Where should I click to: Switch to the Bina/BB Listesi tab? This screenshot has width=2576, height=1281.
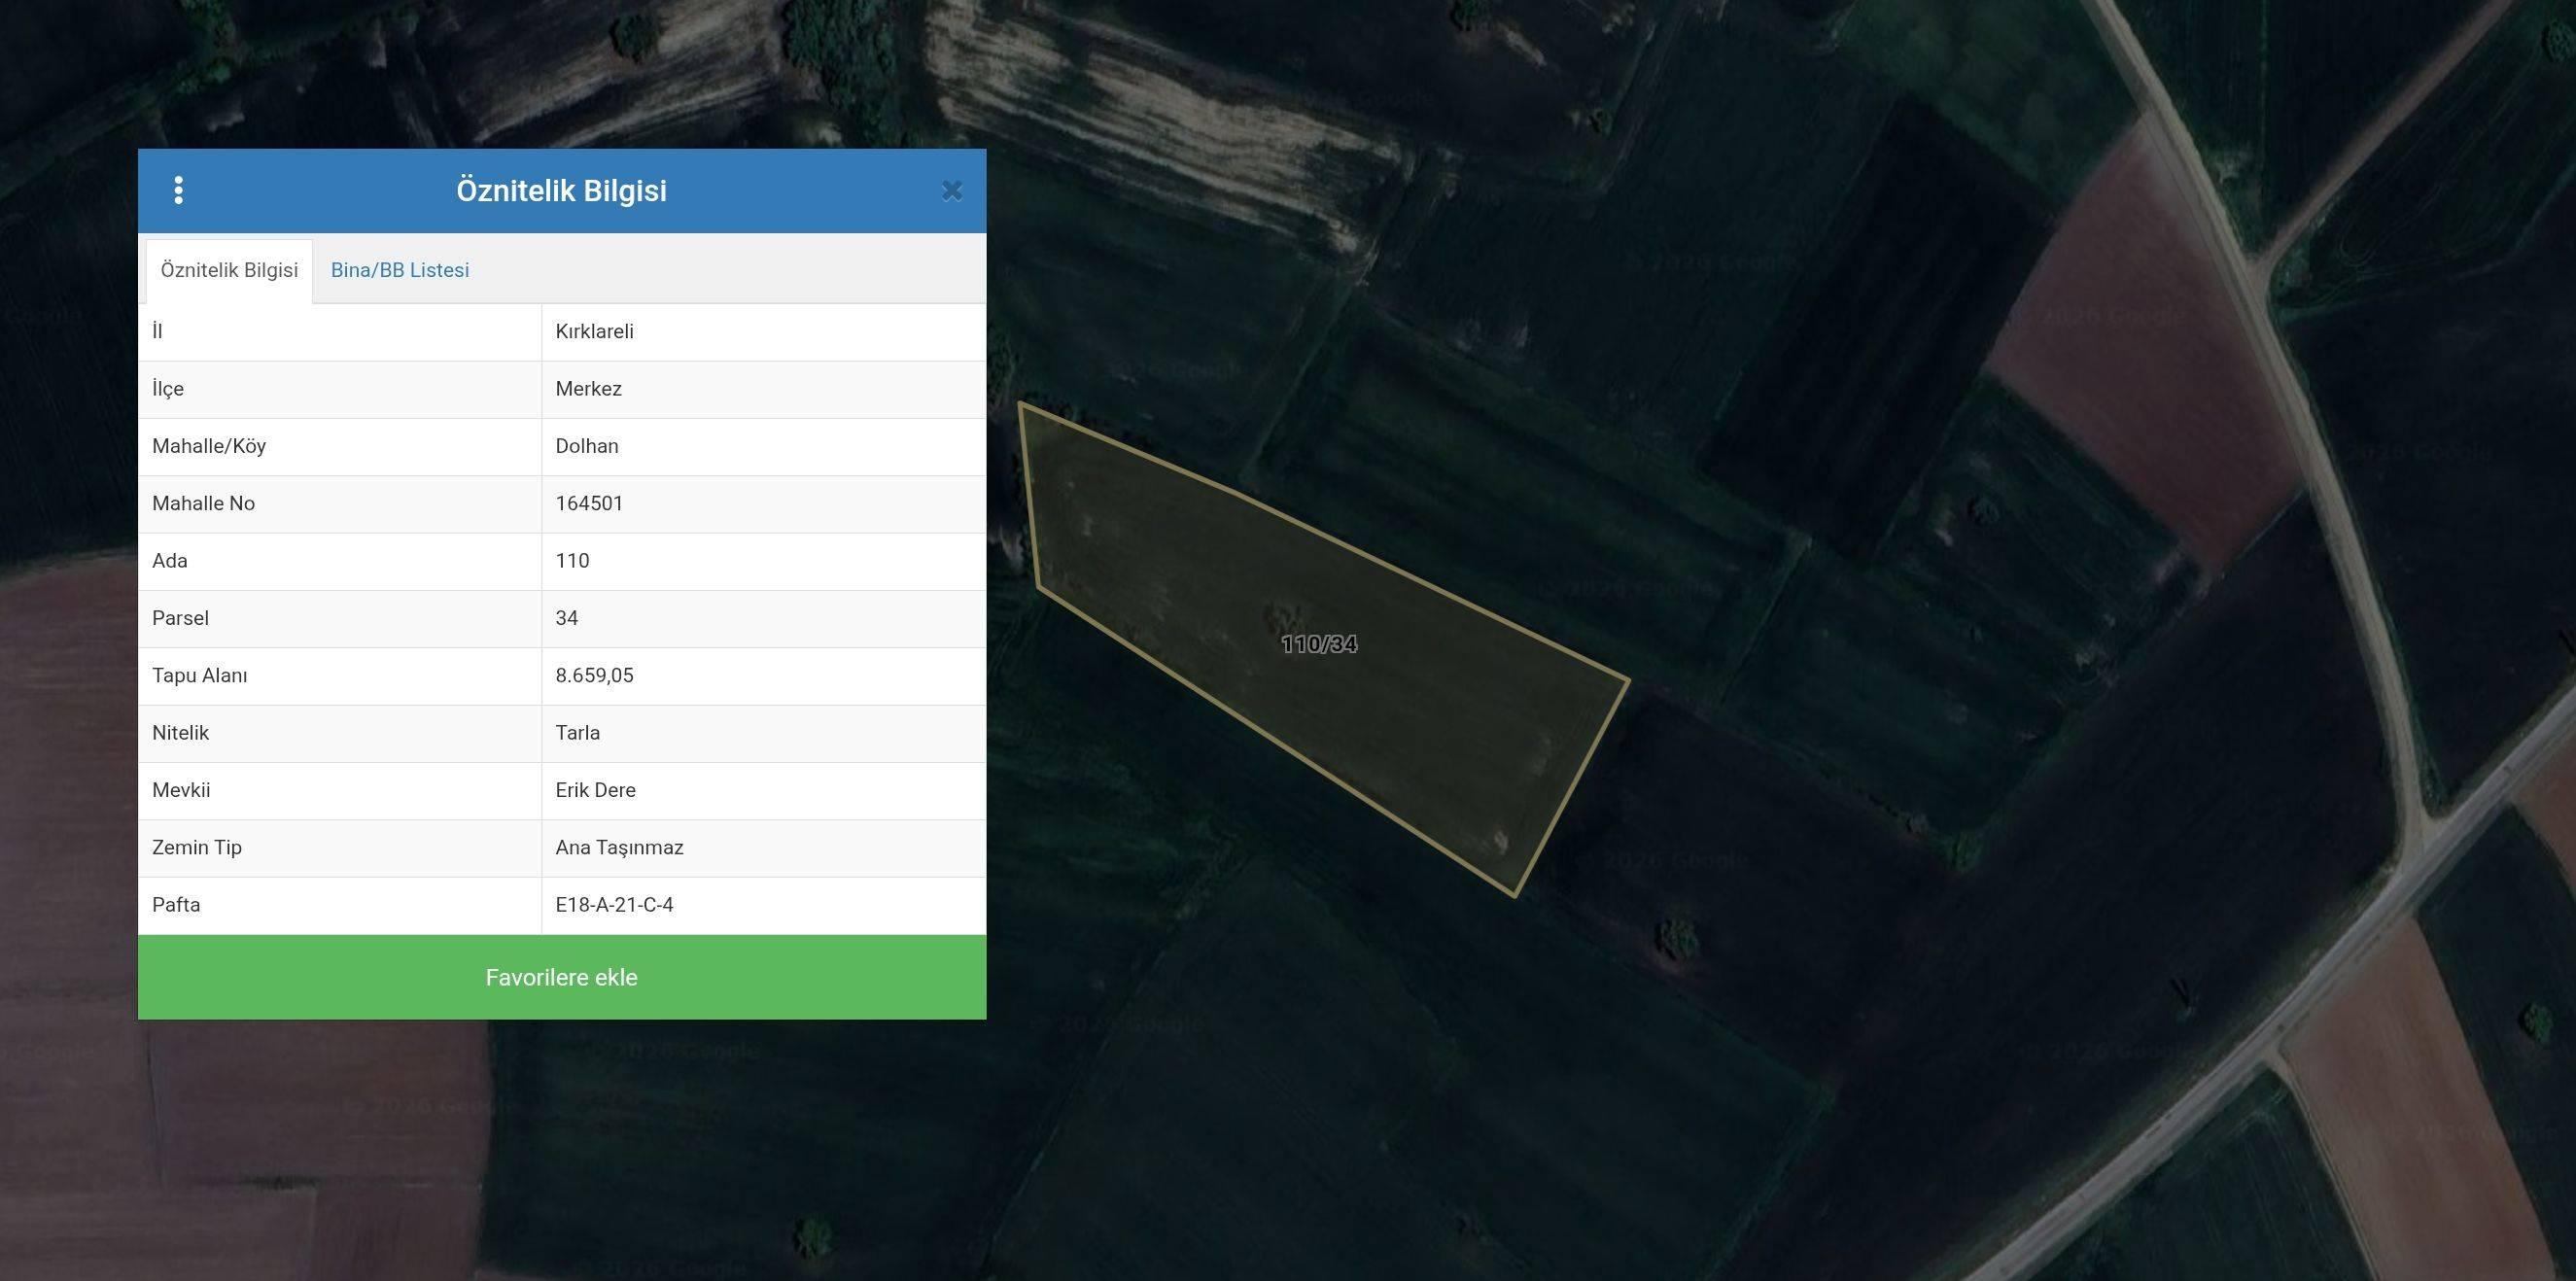pos(400,270)
